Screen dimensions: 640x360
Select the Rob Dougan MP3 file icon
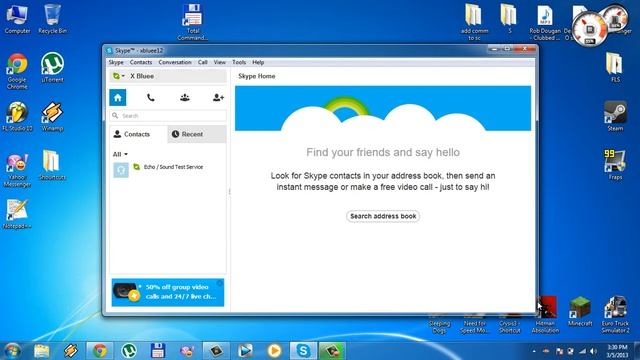point(545,22)
